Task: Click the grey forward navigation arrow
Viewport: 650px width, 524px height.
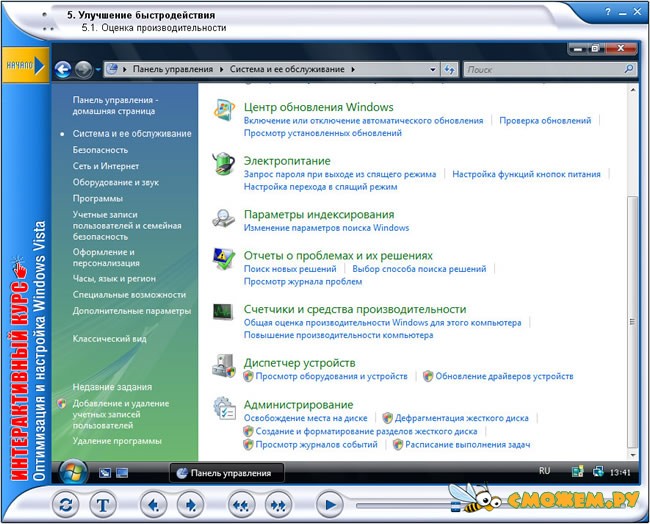Action: pyautogui.click(x=83, y=70)
